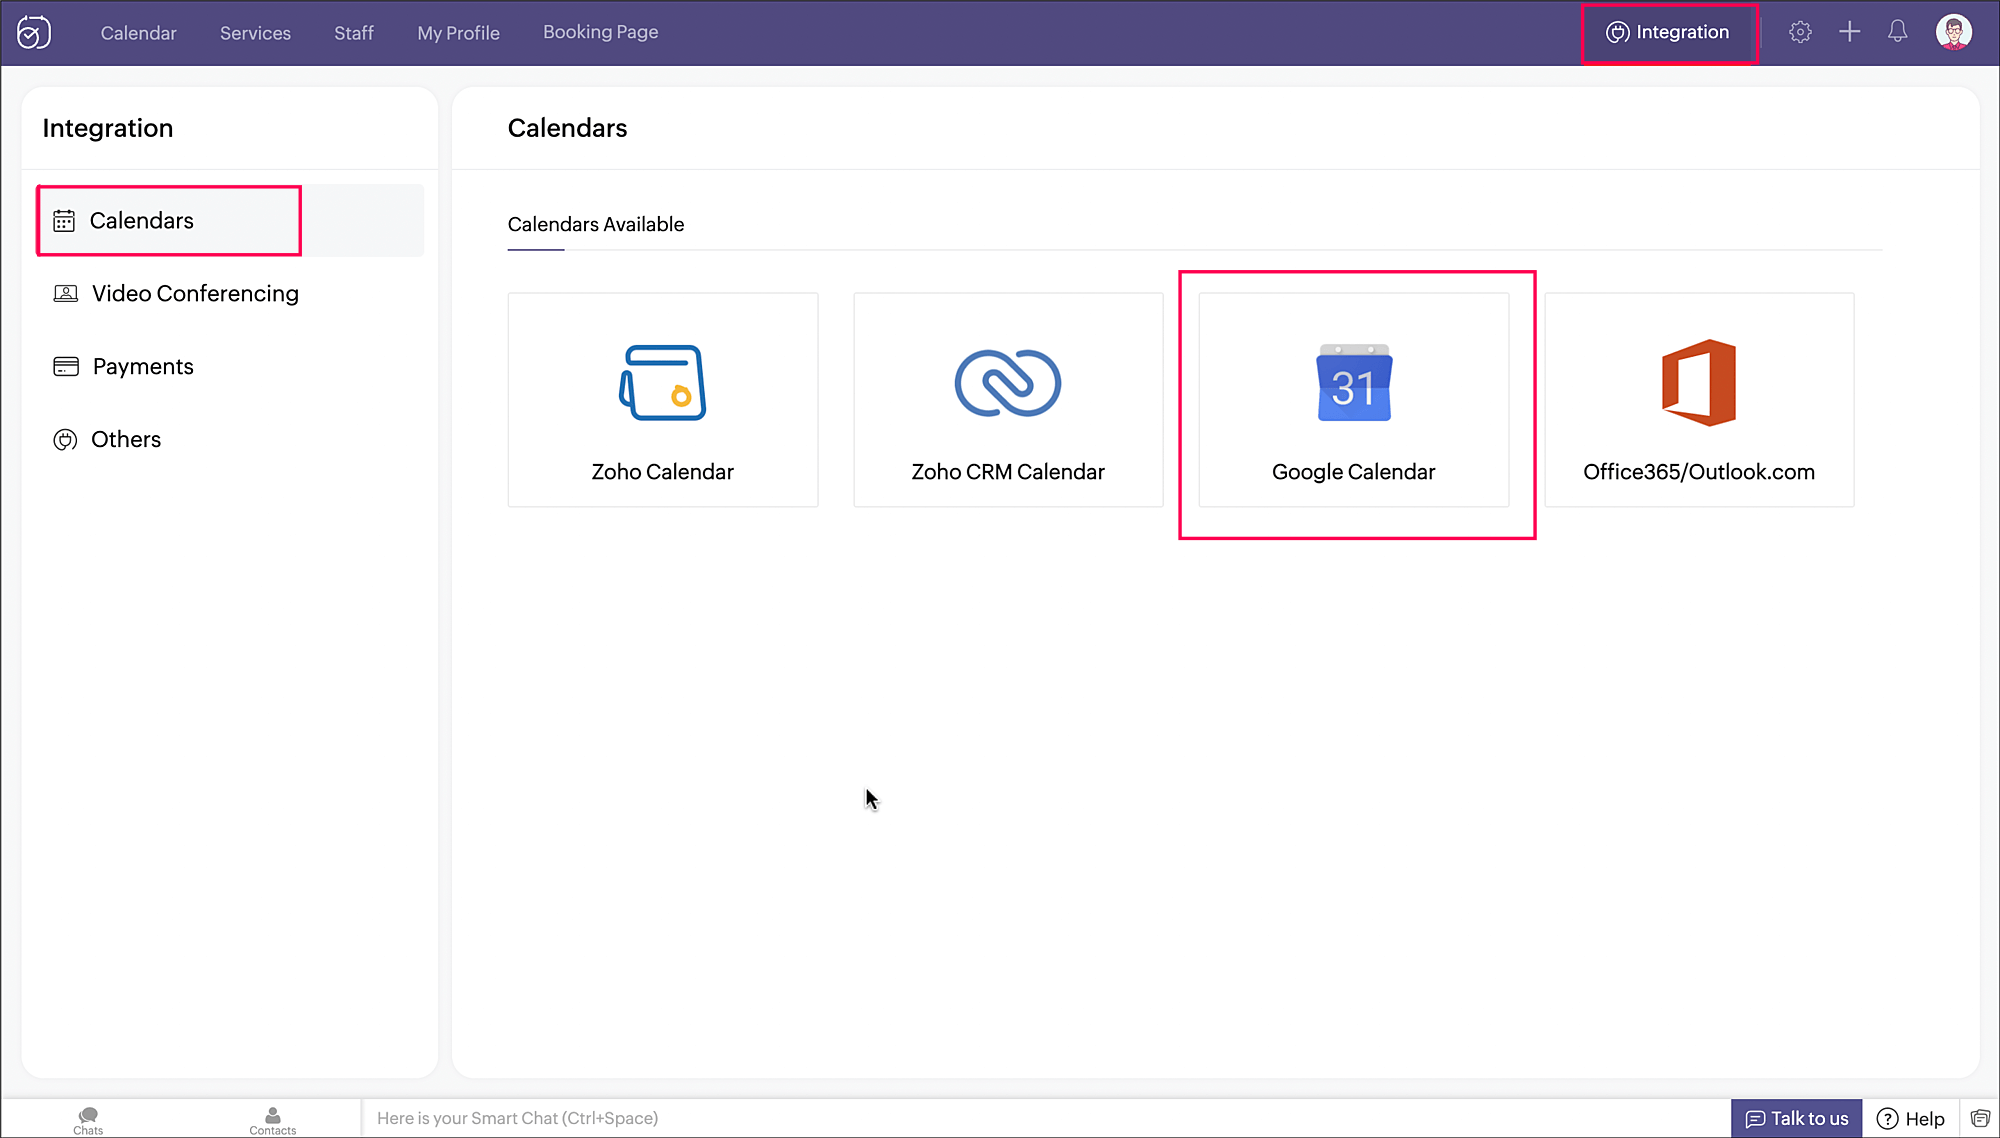Open the Calendar menu in top navigation
The height and width of the screenshot is (1138, 2000).
(138, 32)
